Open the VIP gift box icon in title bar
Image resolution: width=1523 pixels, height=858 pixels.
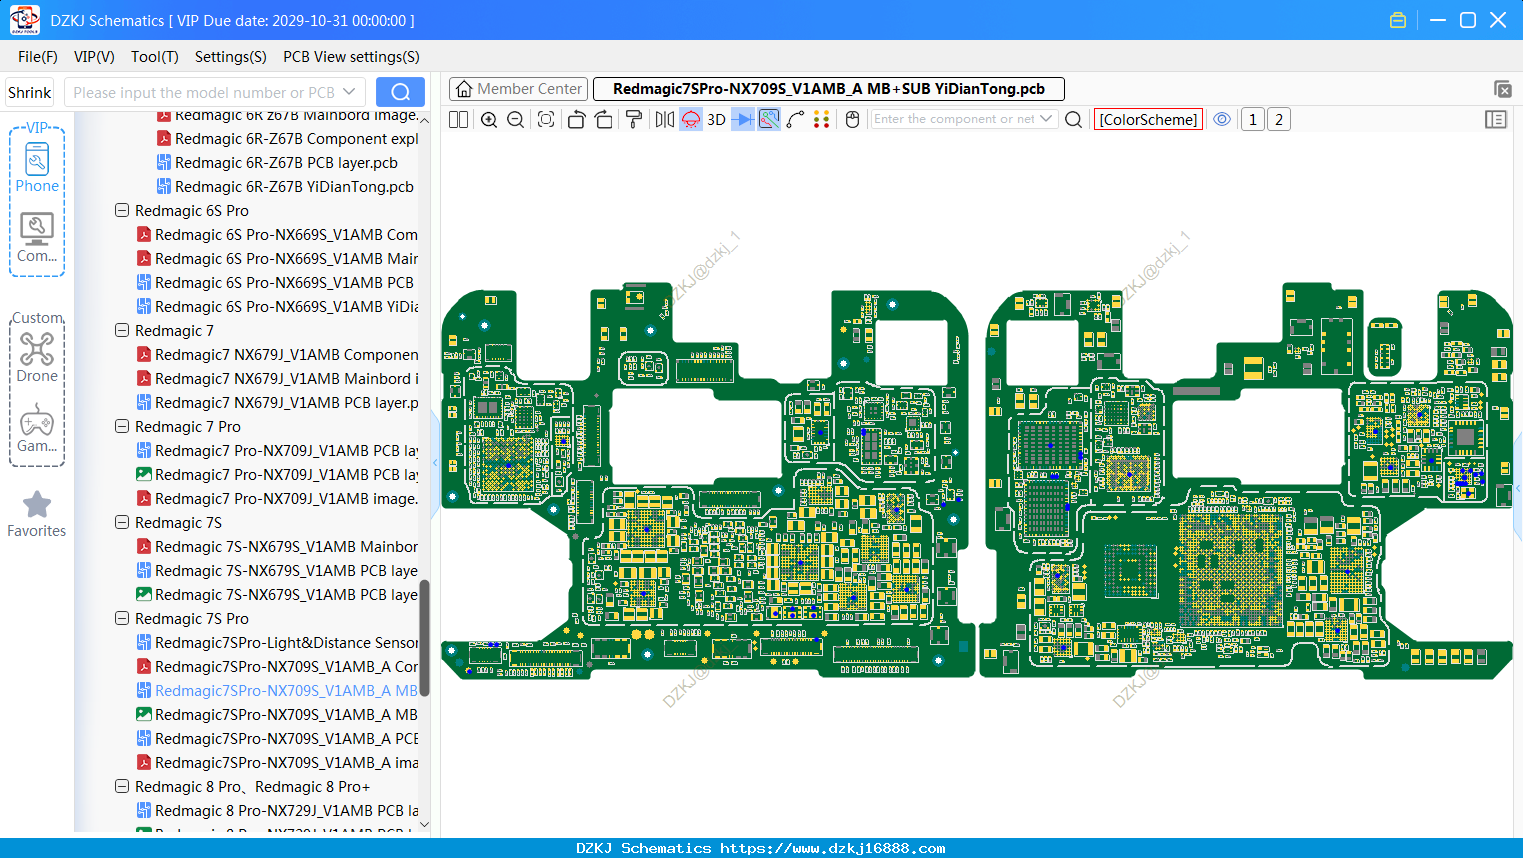coord(1398,20)
